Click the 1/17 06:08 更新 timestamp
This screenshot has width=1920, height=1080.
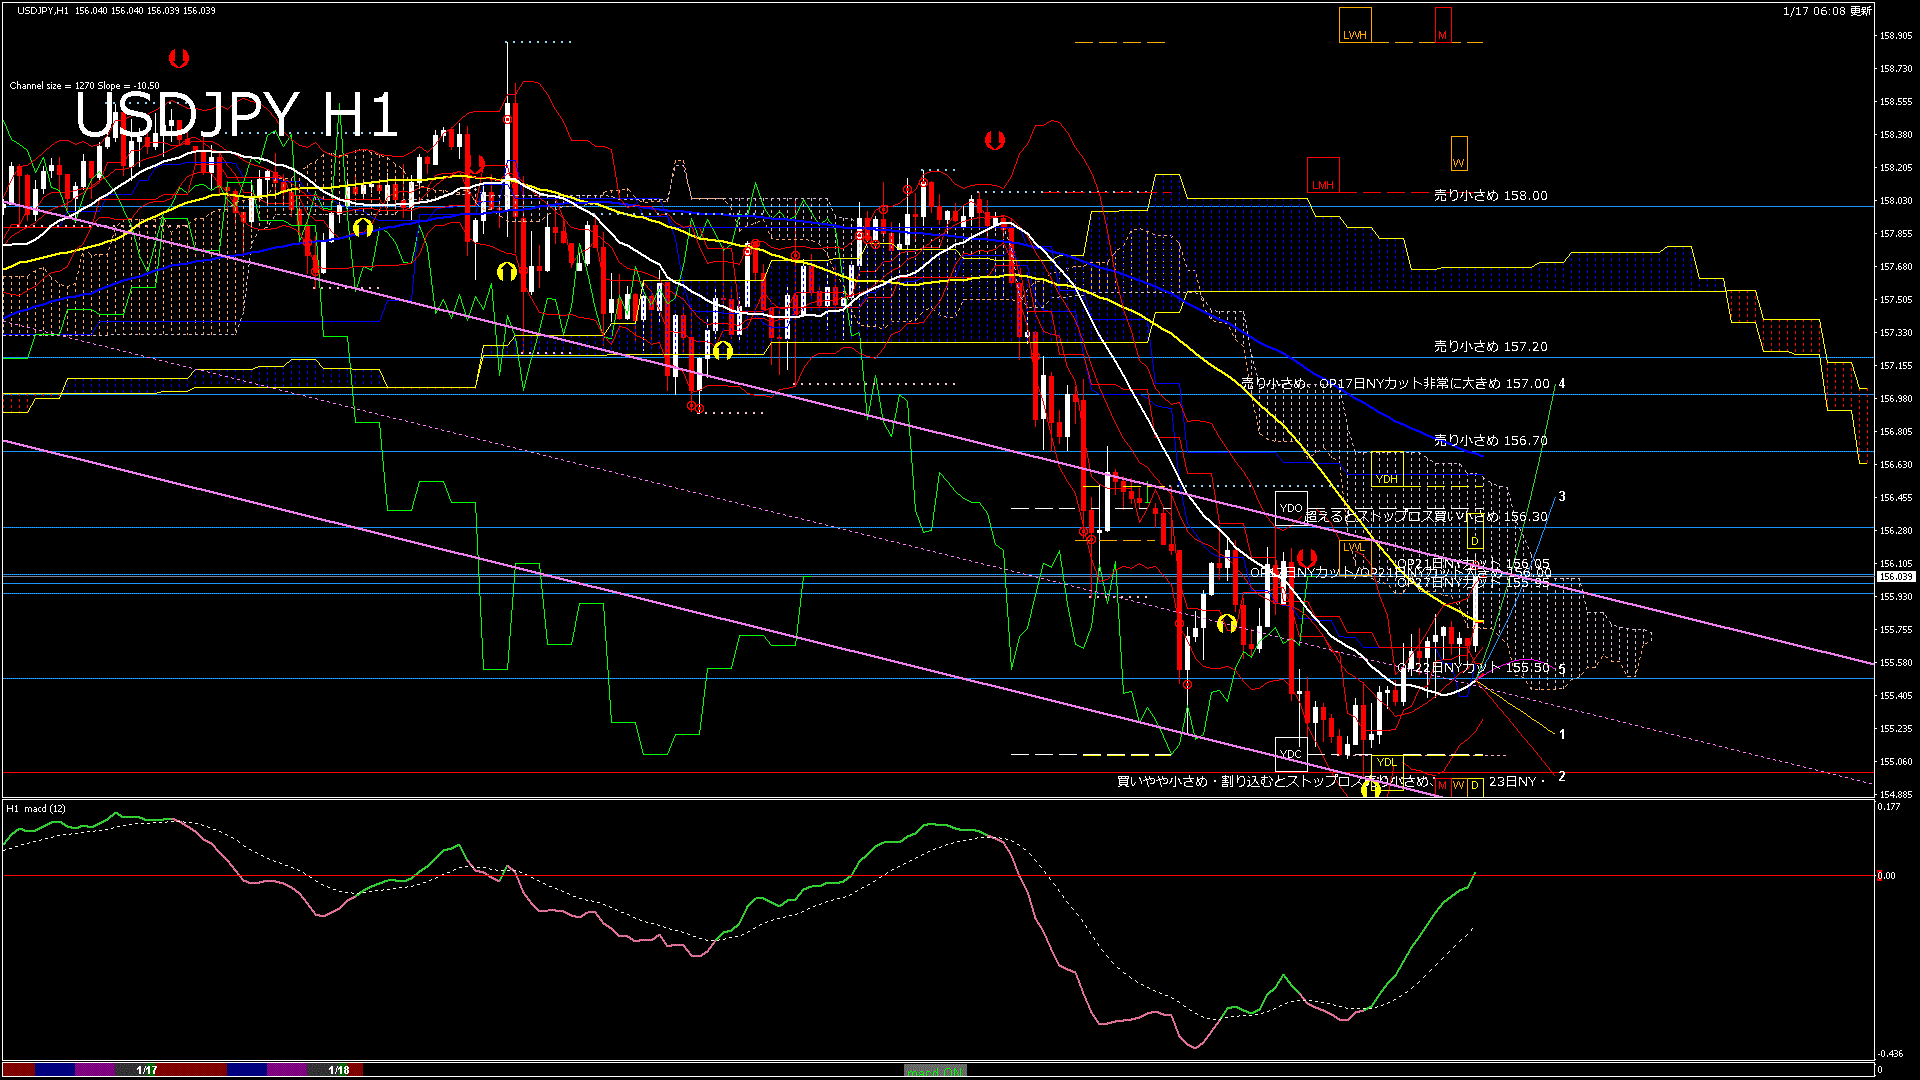click(1827, 11)
